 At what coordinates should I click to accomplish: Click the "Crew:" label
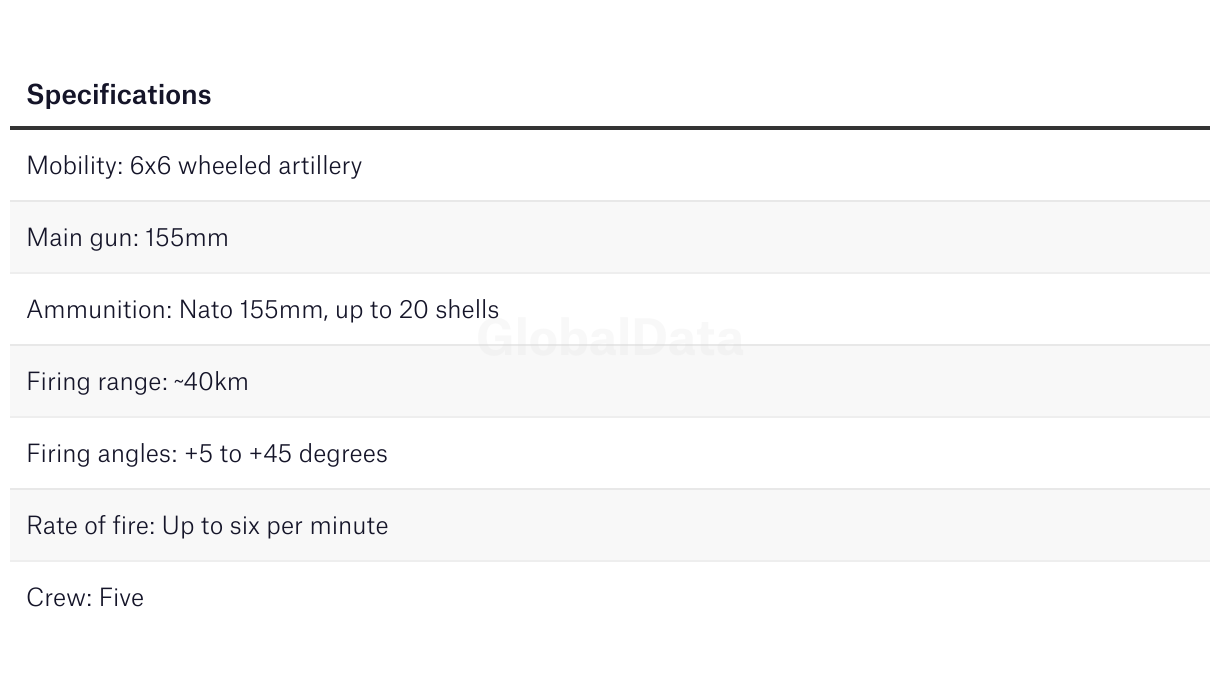tap(59, 598)
